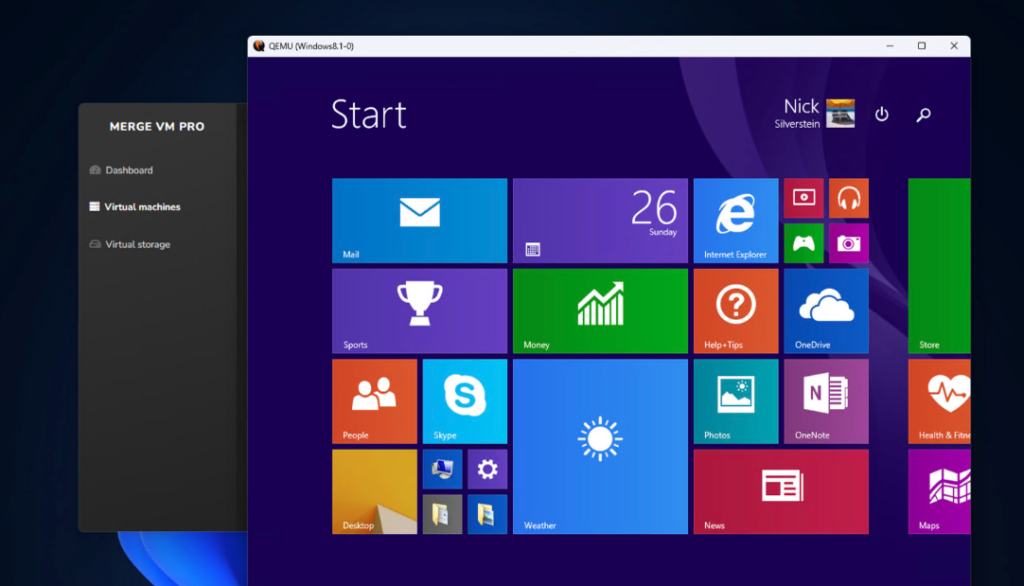
Task: Launch the Maps app
Action: coord(938,490)
